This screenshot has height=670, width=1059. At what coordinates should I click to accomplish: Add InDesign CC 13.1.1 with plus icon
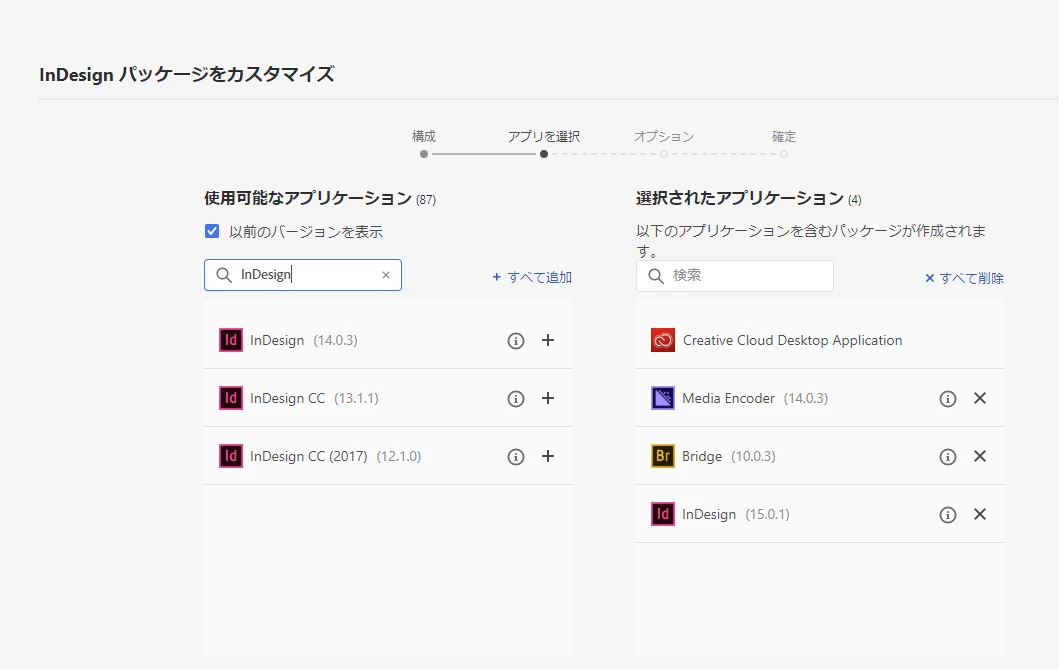548,398
